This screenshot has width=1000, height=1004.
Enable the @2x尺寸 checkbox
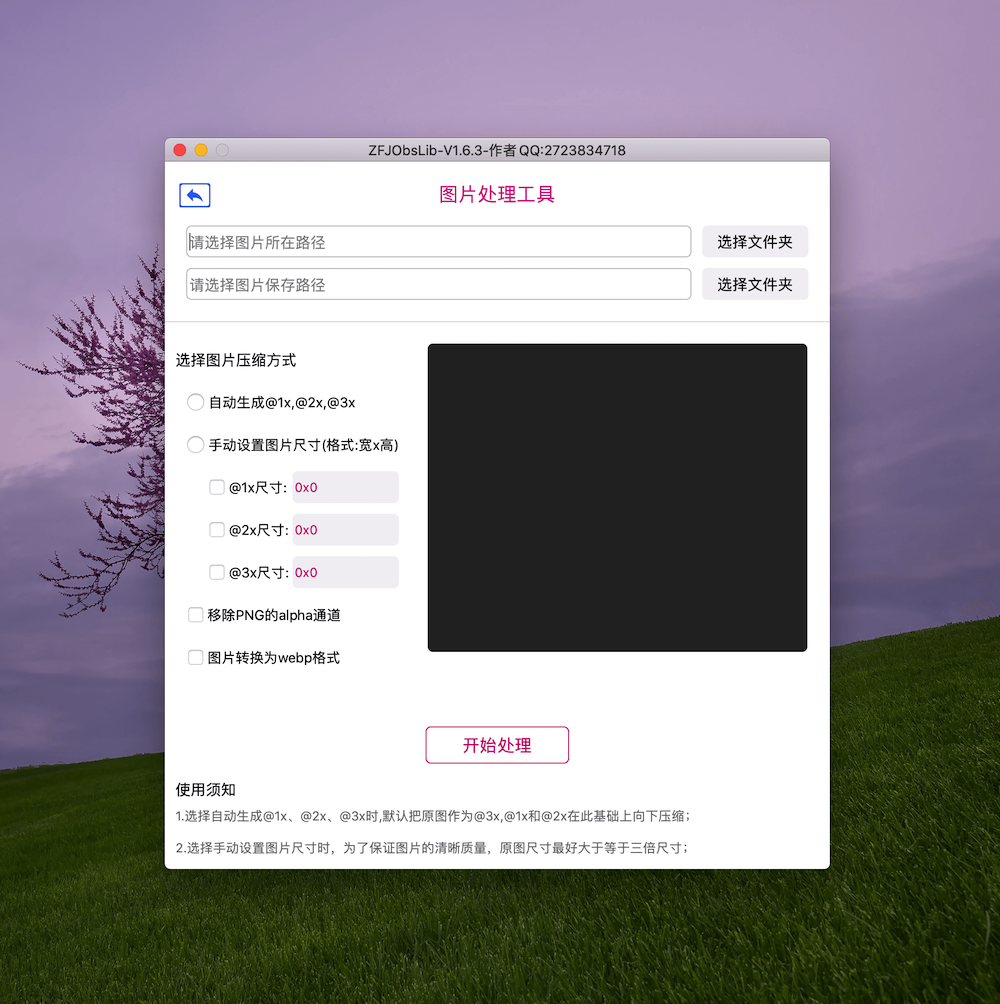[217, 530]
